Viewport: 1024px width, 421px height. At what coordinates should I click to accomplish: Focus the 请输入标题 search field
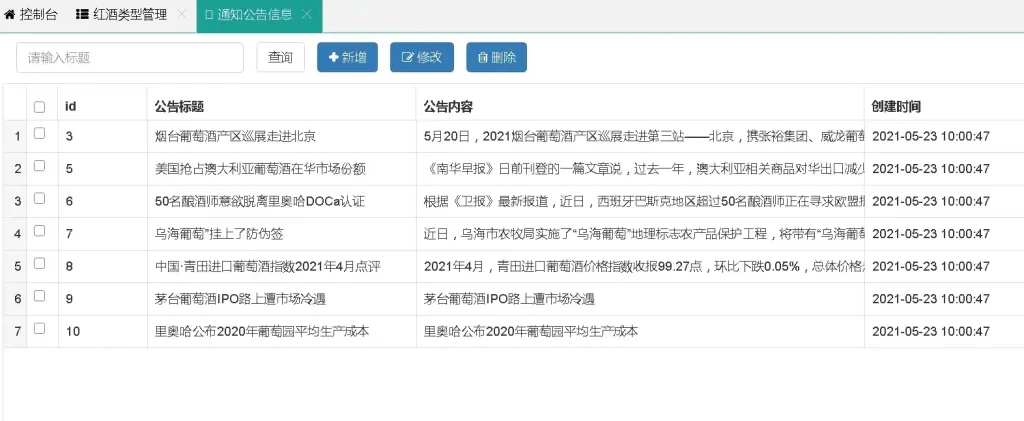click(x=130, y=57)
